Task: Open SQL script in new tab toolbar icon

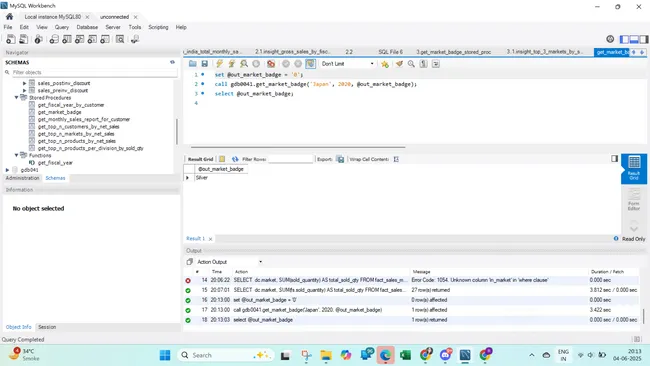Action: 24,39
